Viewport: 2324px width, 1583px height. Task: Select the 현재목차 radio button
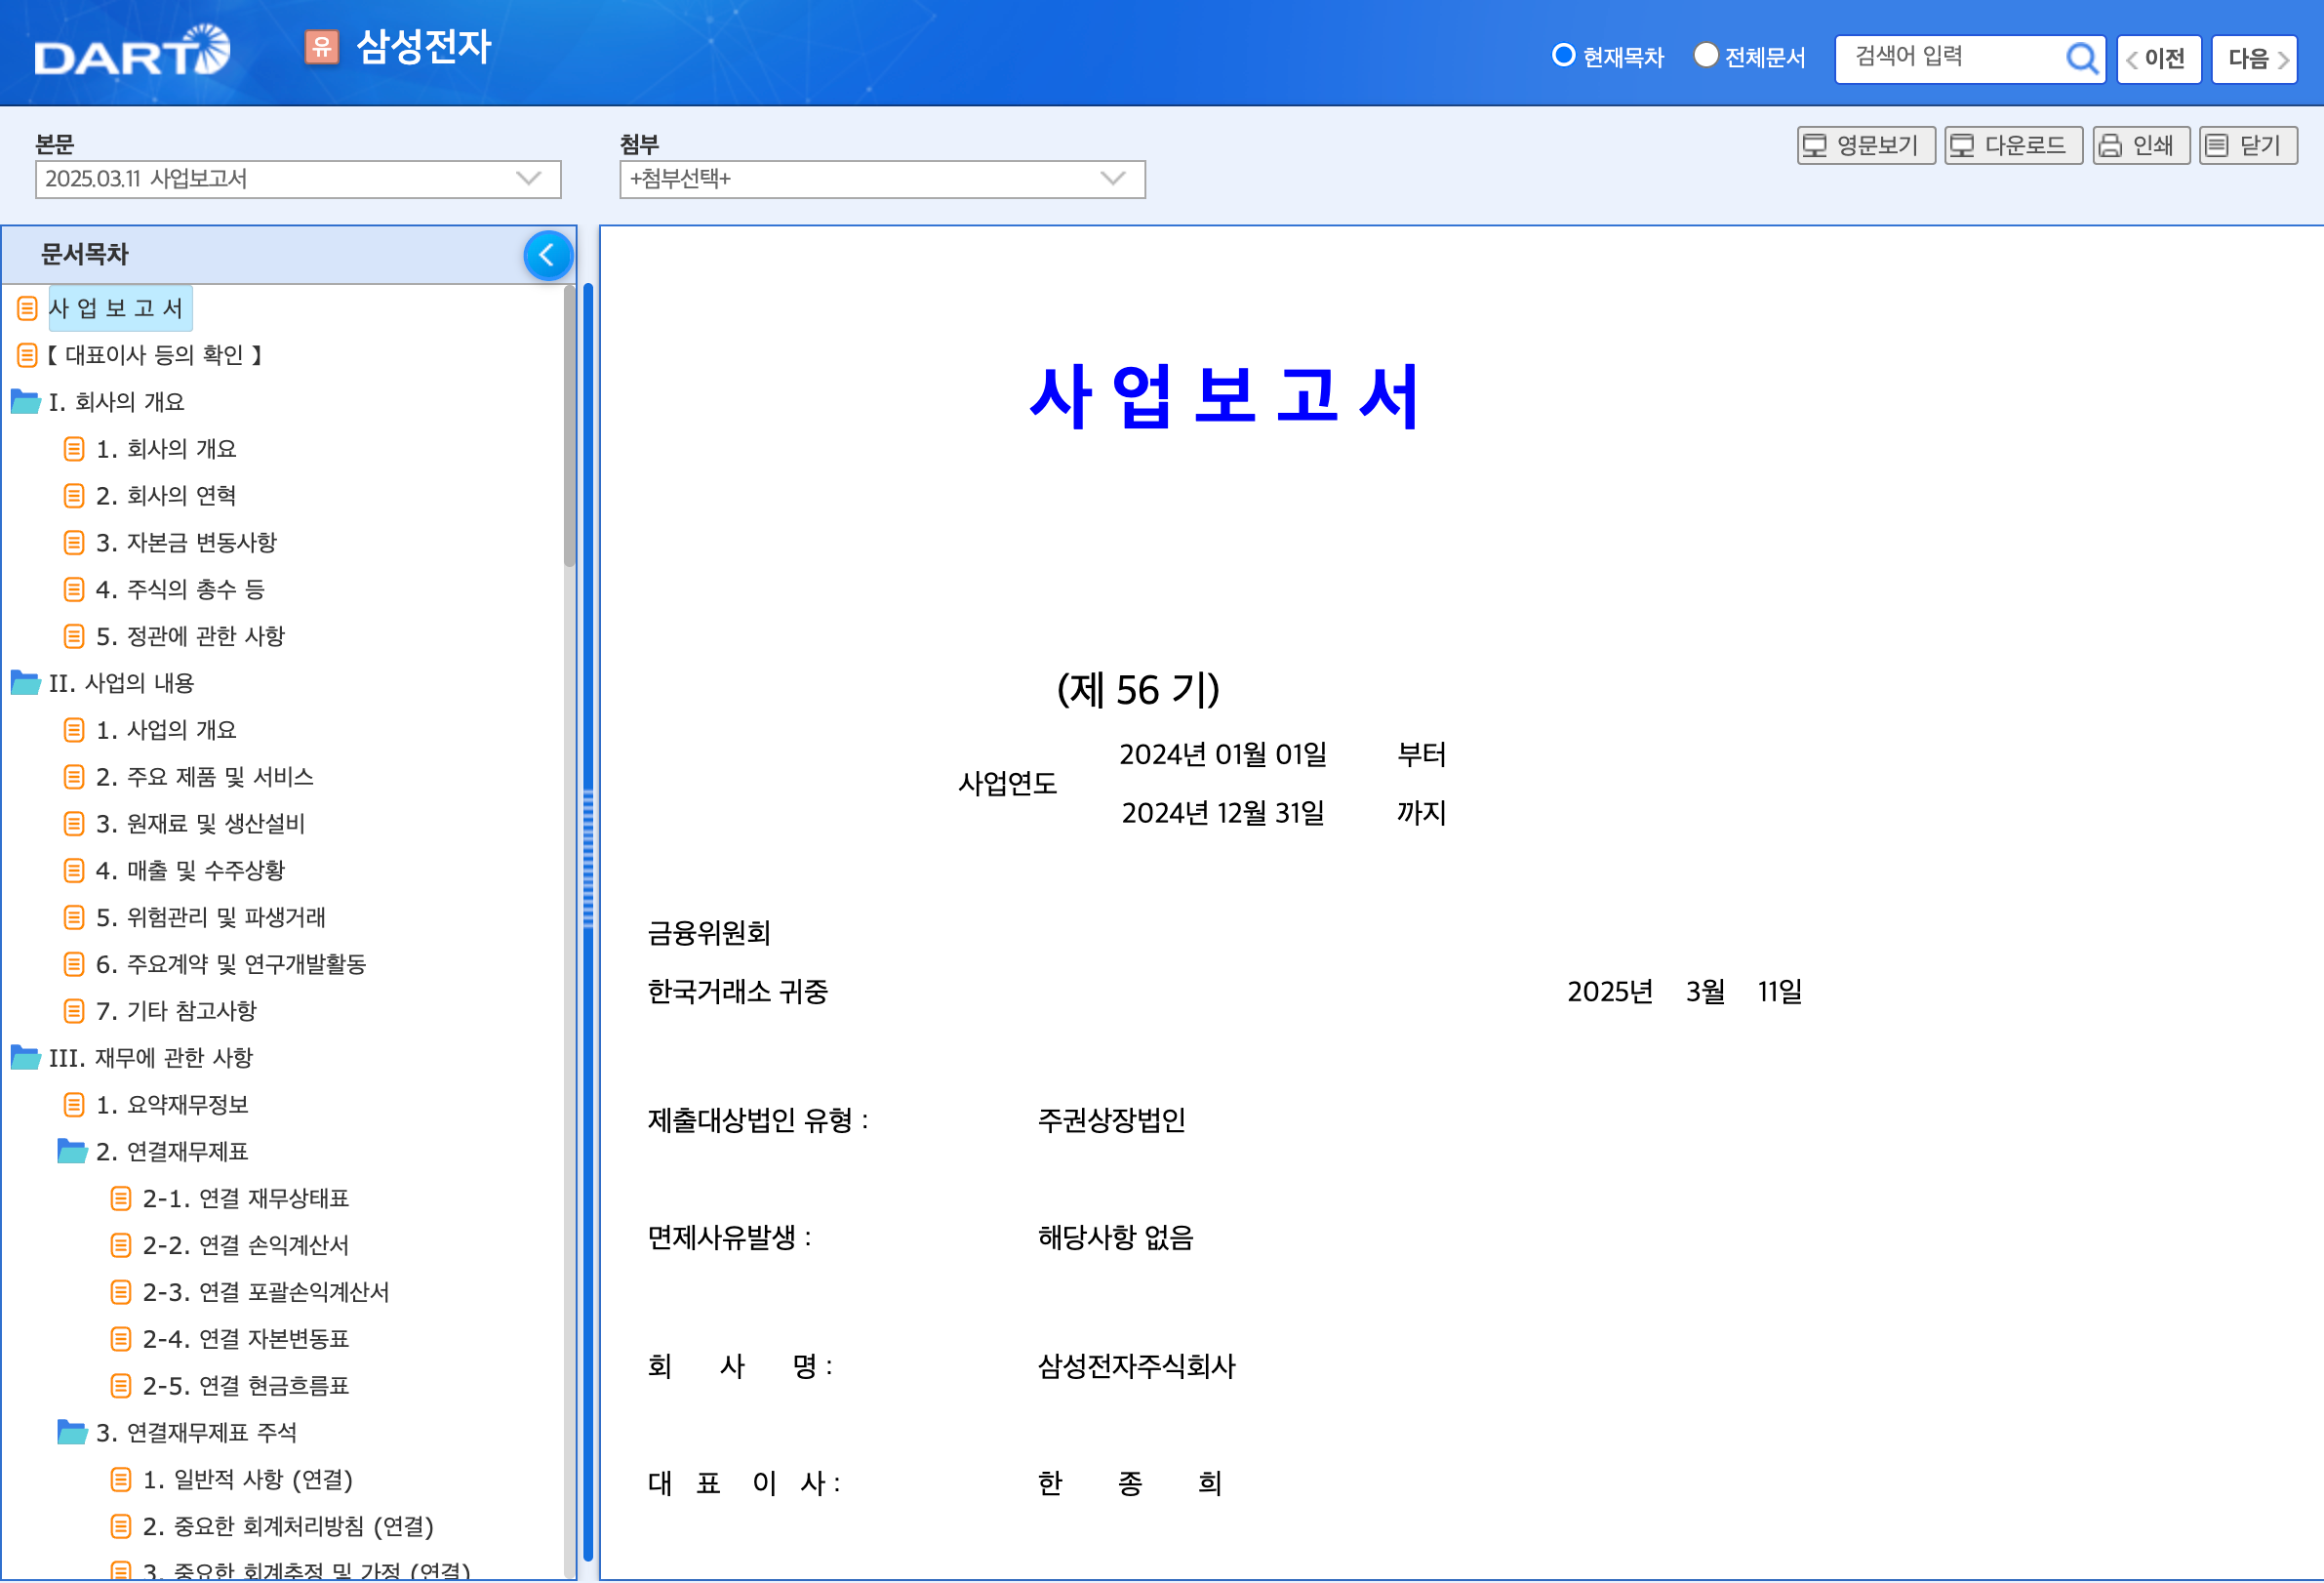pos(1563,56)
